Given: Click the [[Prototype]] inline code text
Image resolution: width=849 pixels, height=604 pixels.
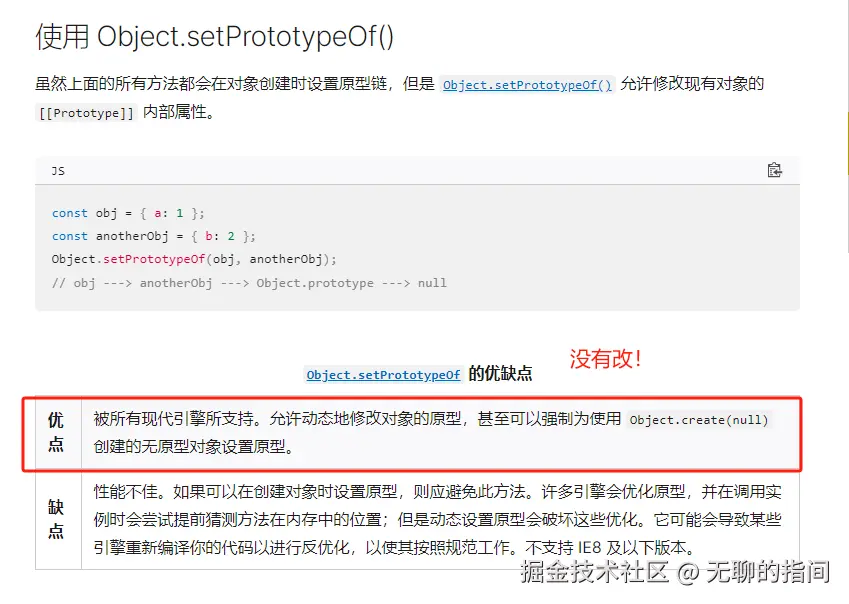Looking at the screenshot, I should pos(86,113).
